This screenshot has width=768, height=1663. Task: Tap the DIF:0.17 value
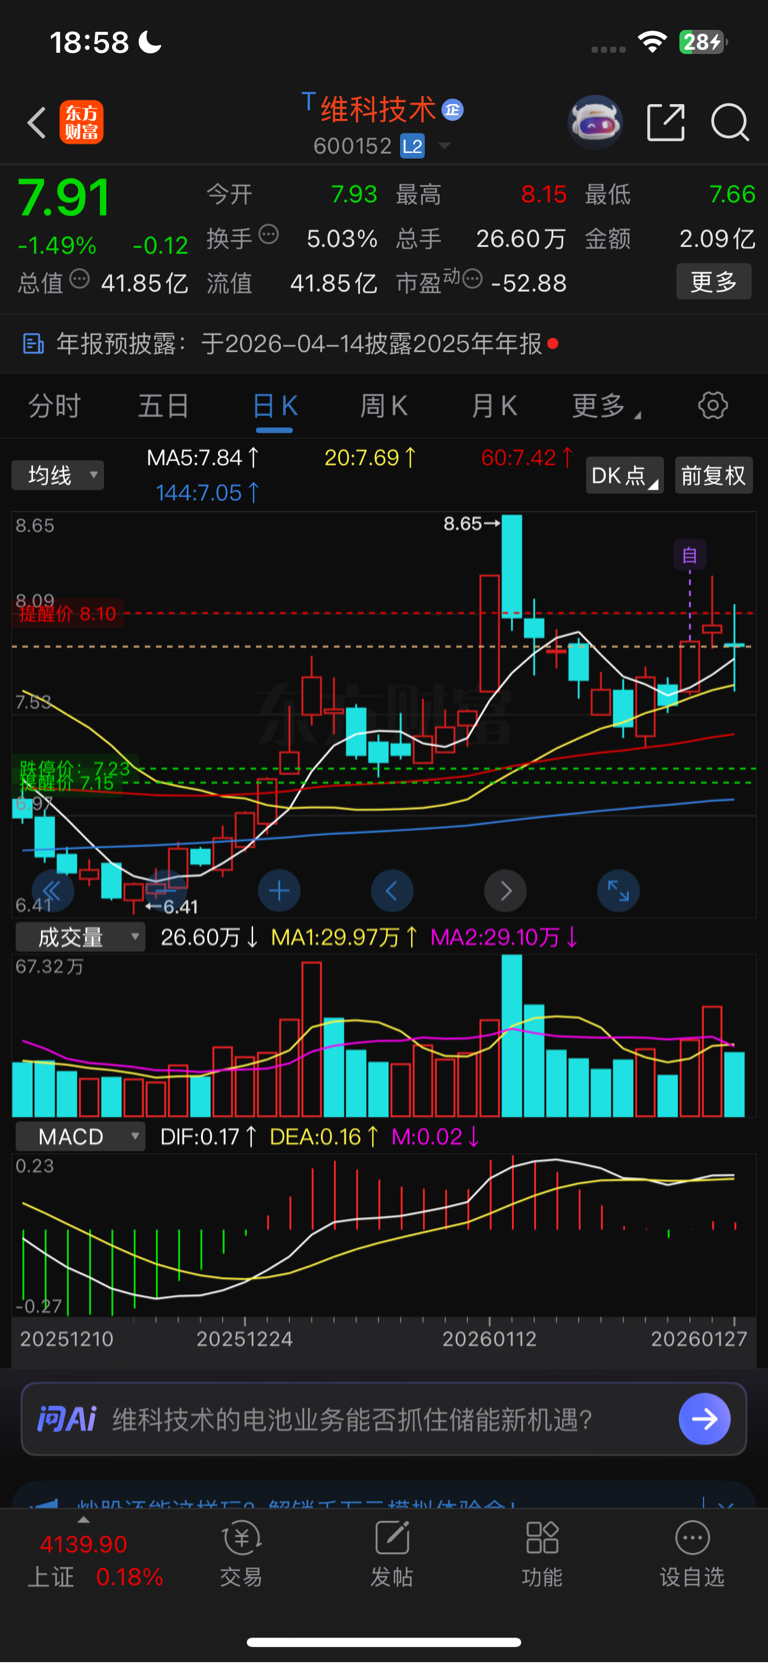pyautogui.click(x=208, y=1137)
